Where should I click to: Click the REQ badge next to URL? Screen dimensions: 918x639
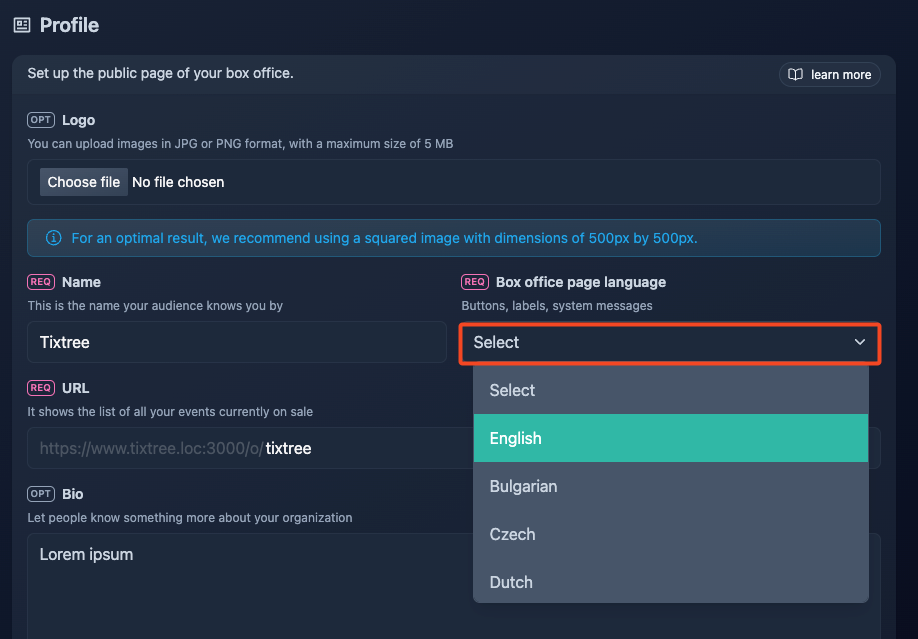tap(41, 388)
